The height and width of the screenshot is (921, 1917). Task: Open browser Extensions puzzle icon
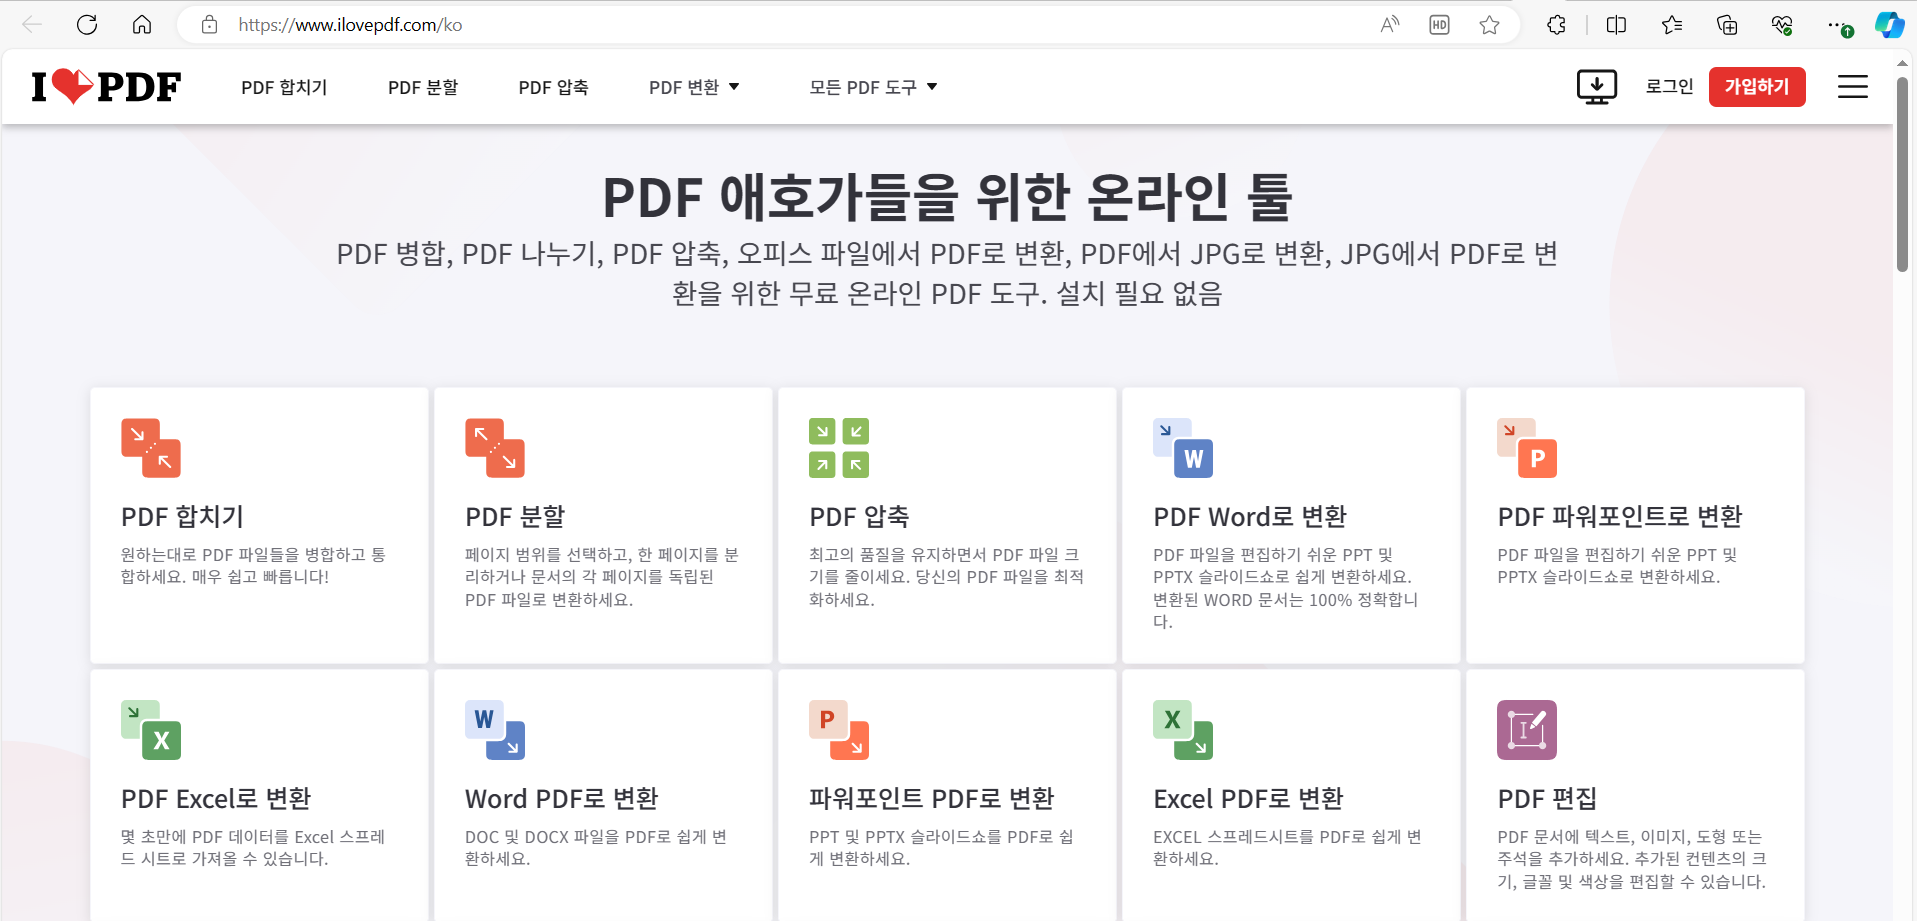(x=1556, y=25)
